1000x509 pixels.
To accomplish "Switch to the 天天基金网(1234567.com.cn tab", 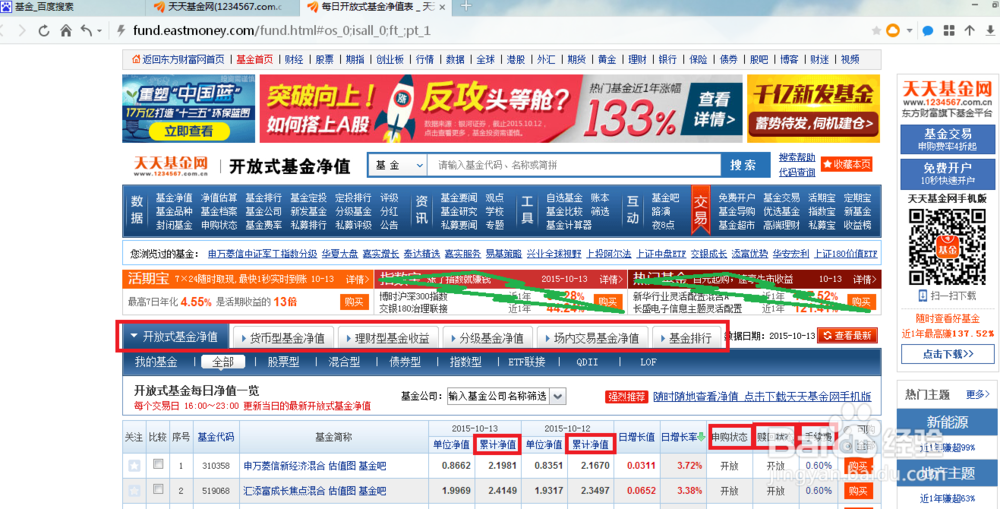I will tap(223, 7).
